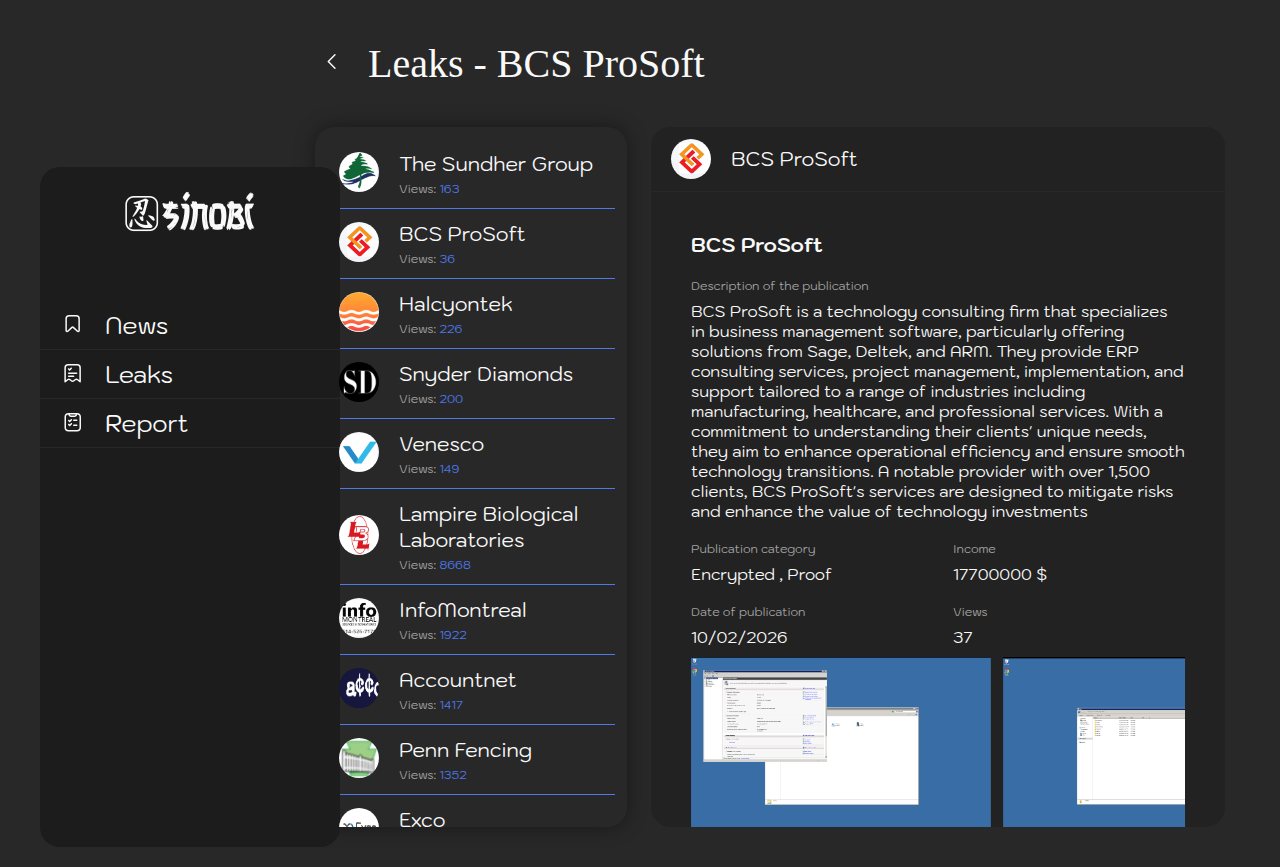Click the back arrow beside Leaks title
This screenshot has width=1280, height=867.
point(332,62)
